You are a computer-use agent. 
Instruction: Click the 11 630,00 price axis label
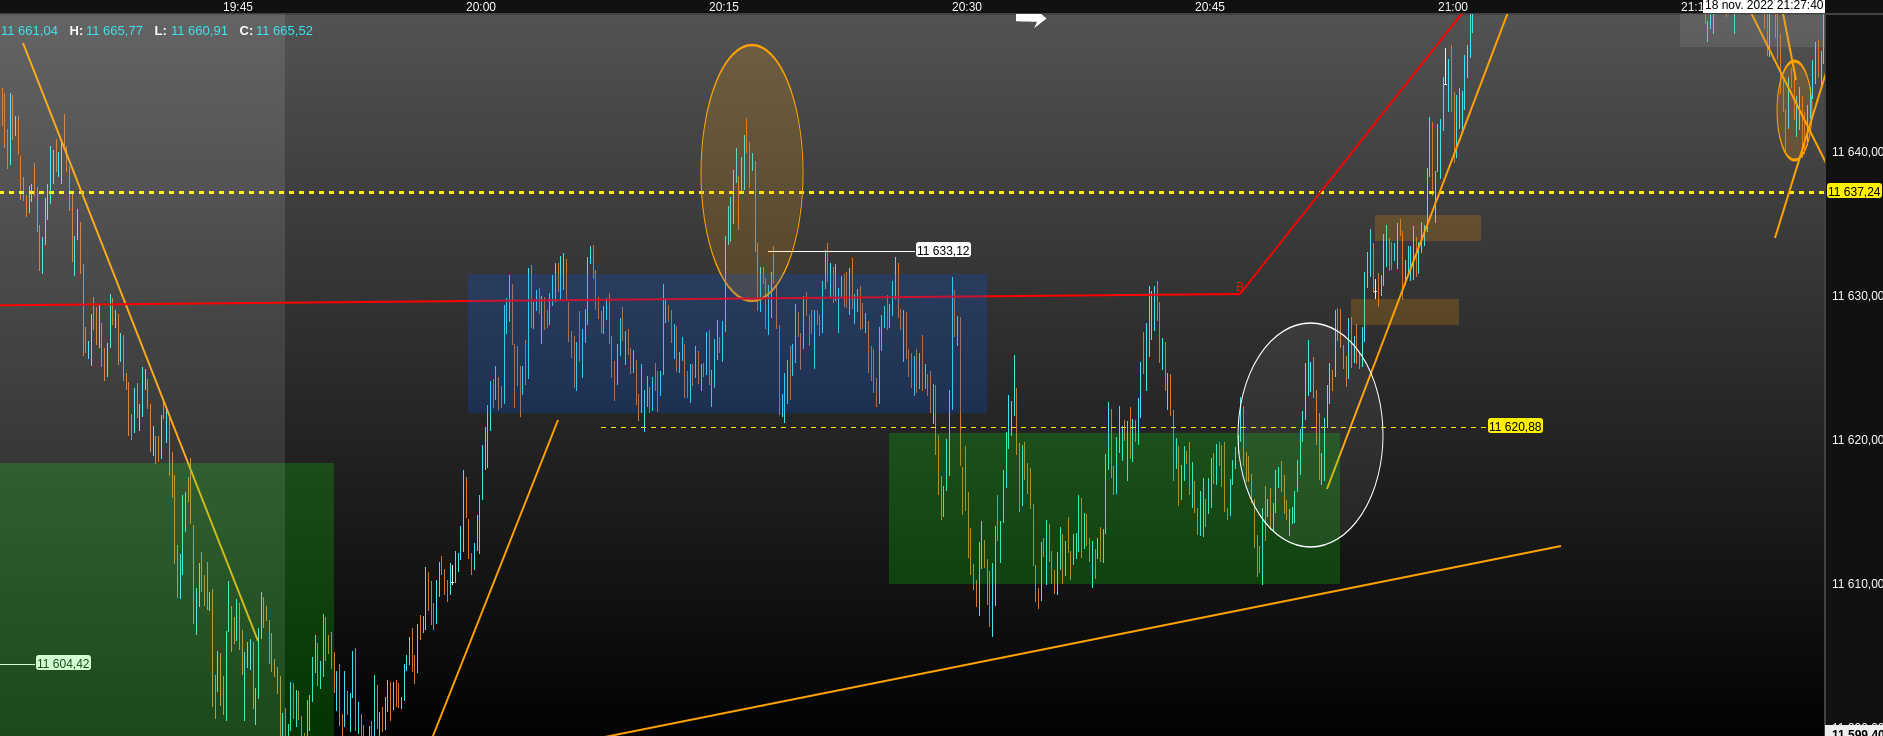pyautogui.click(x=1857, y=296)
